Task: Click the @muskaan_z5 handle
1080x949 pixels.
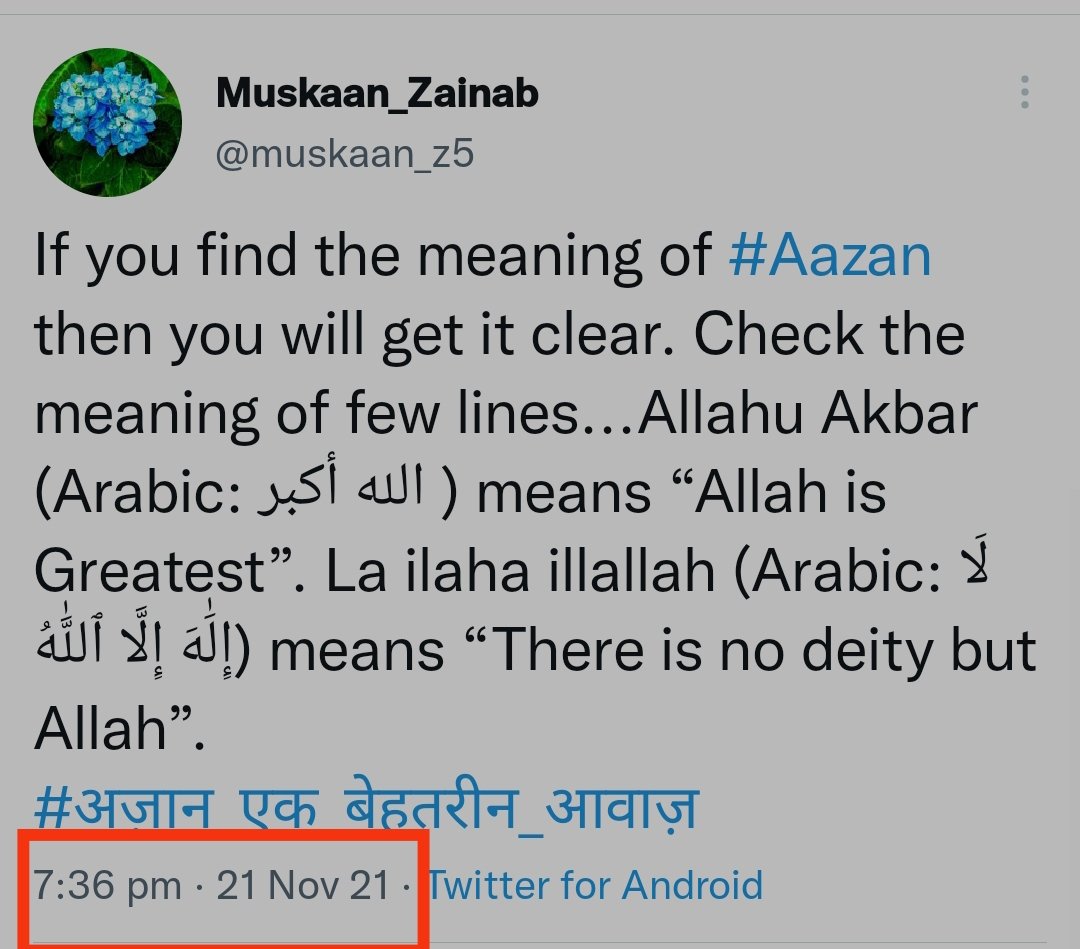Action: 345,155
